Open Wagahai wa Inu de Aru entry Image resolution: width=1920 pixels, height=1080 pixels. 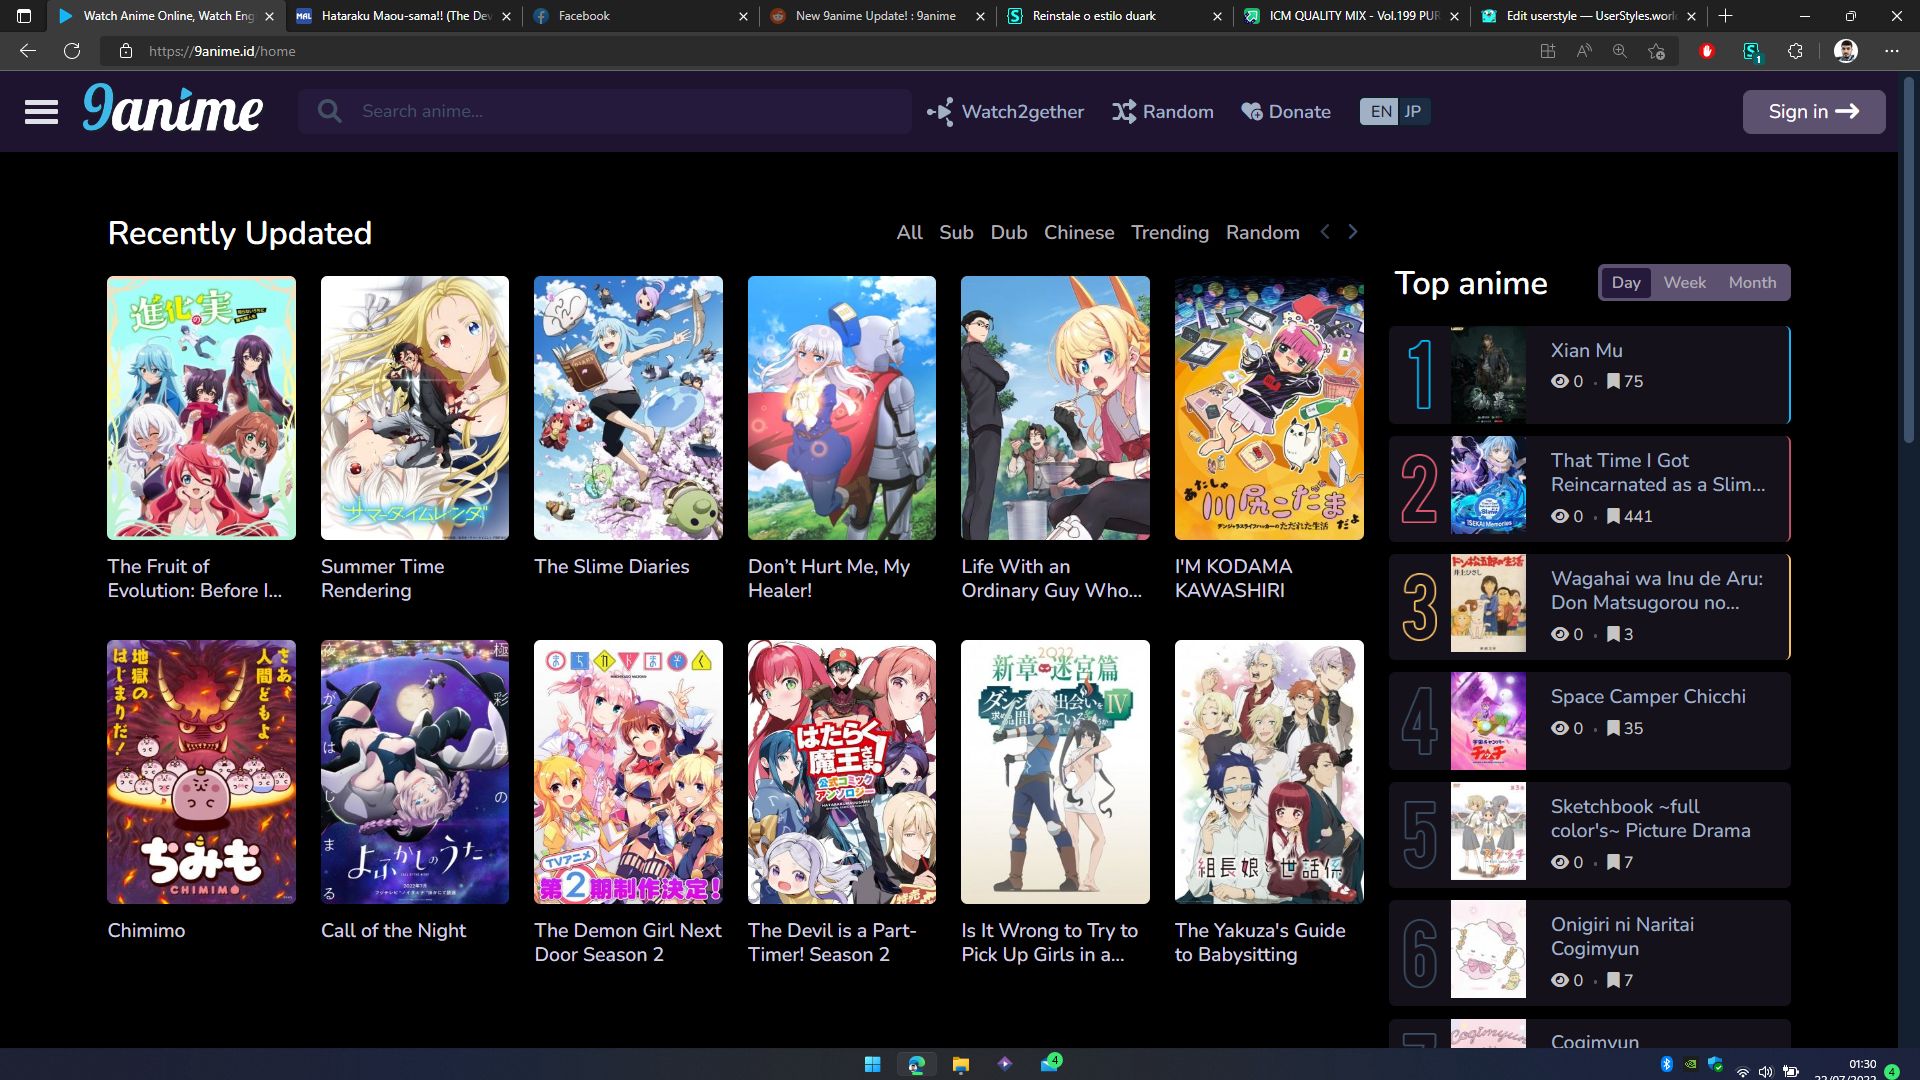pyautogui.click(x=1589, y=607)
